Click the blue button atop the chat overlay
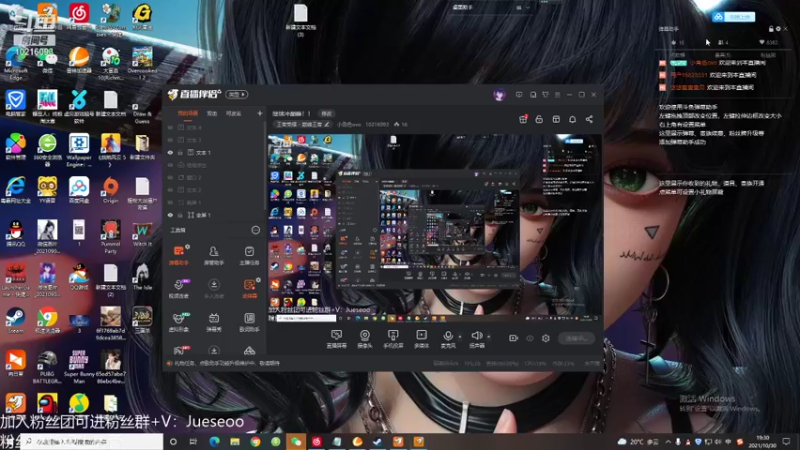Viewport: 800px width, 450px height. pyautogui.click(x=734, y=17)
